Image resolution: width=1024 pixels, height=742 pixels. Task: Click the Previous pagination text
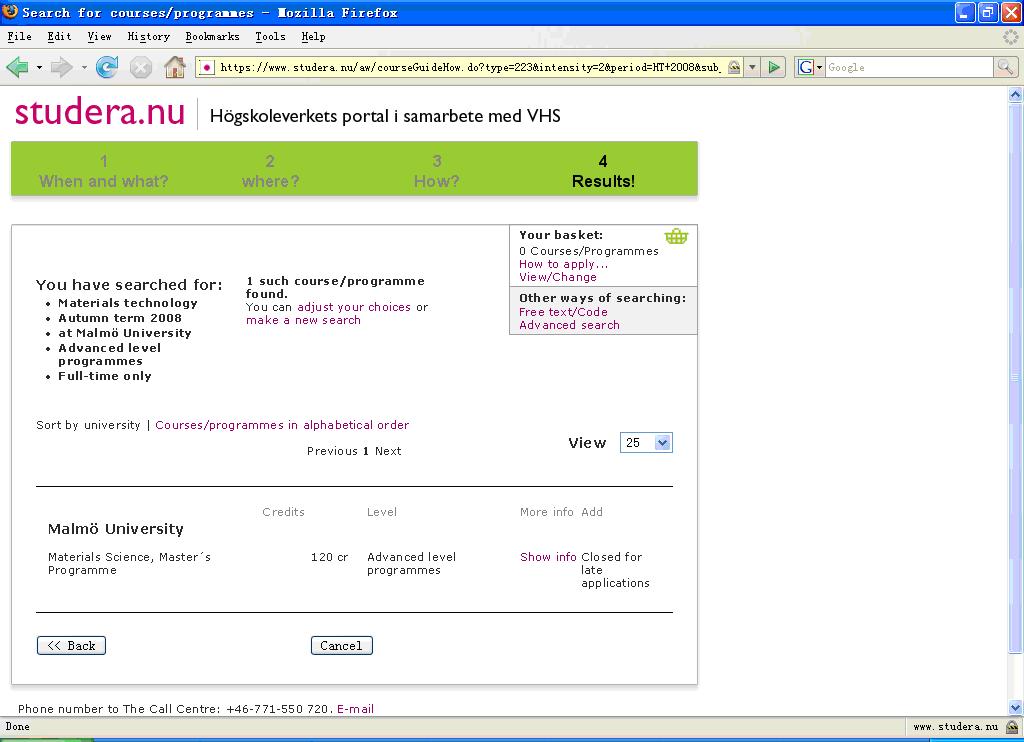point(332,451)
